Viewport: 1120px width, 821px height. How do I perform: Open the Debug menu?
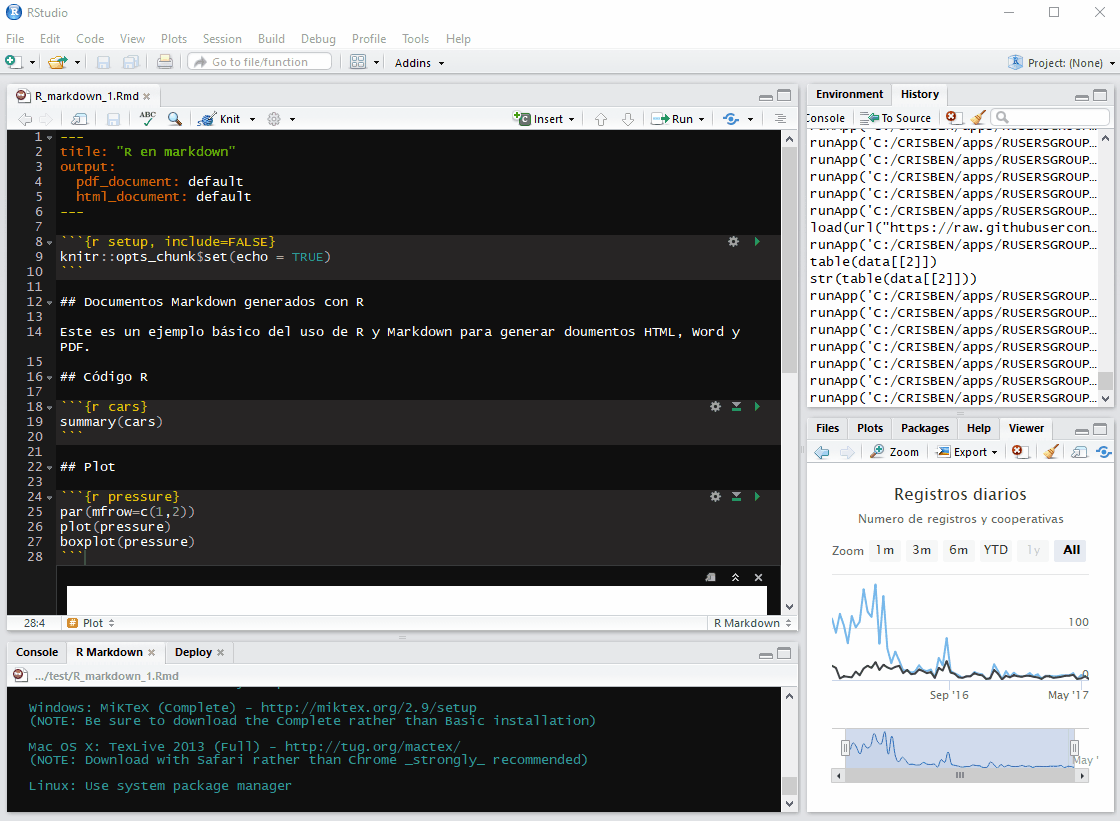pos(318,39)
